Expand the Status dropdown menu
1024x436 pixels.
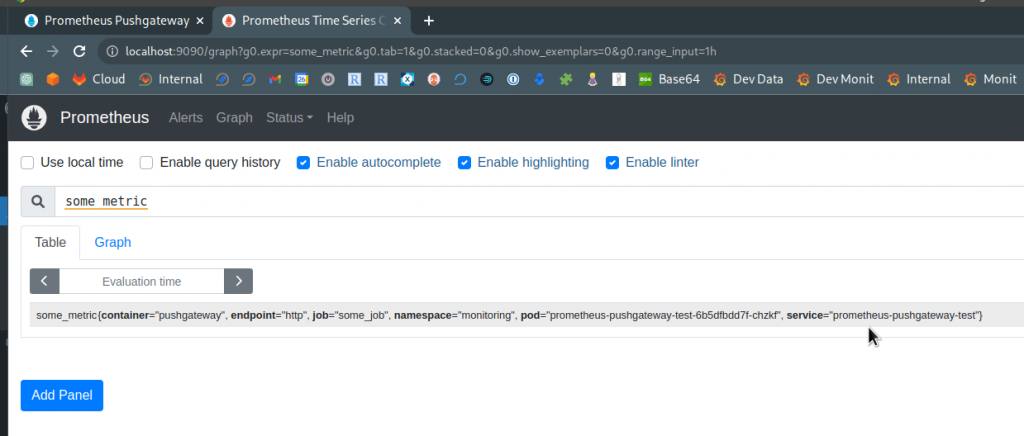[289, 118]
